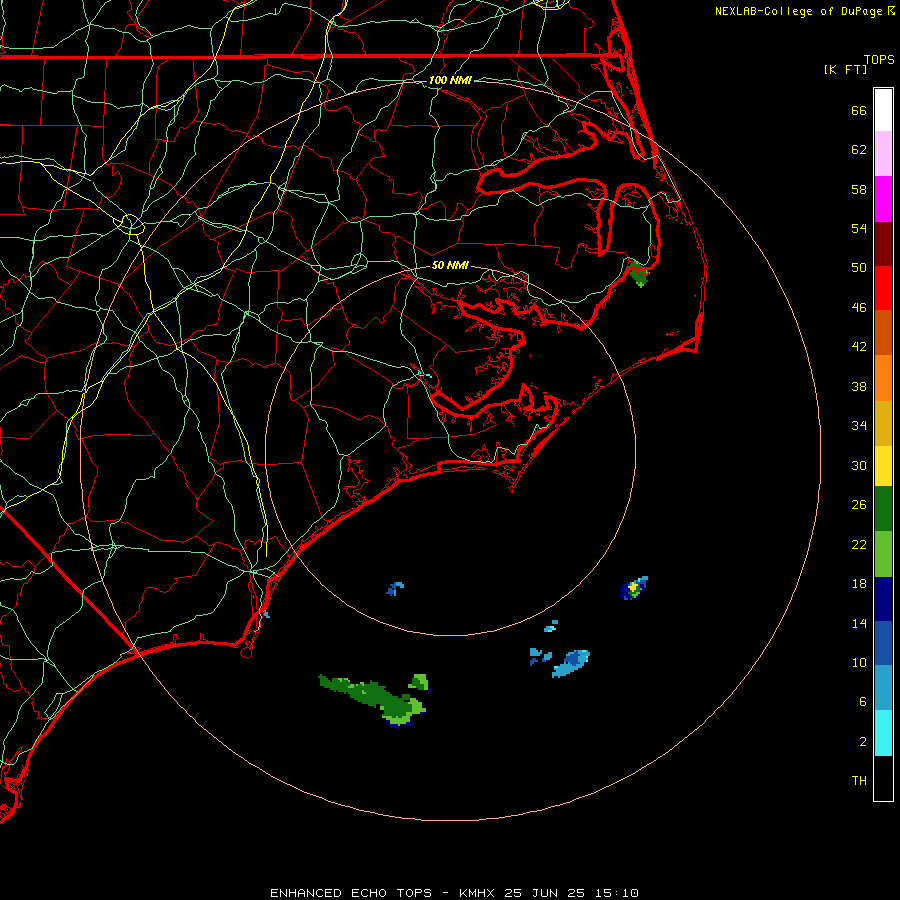Click the 34 legend value
Screen dimensions: 900x900
859,426
